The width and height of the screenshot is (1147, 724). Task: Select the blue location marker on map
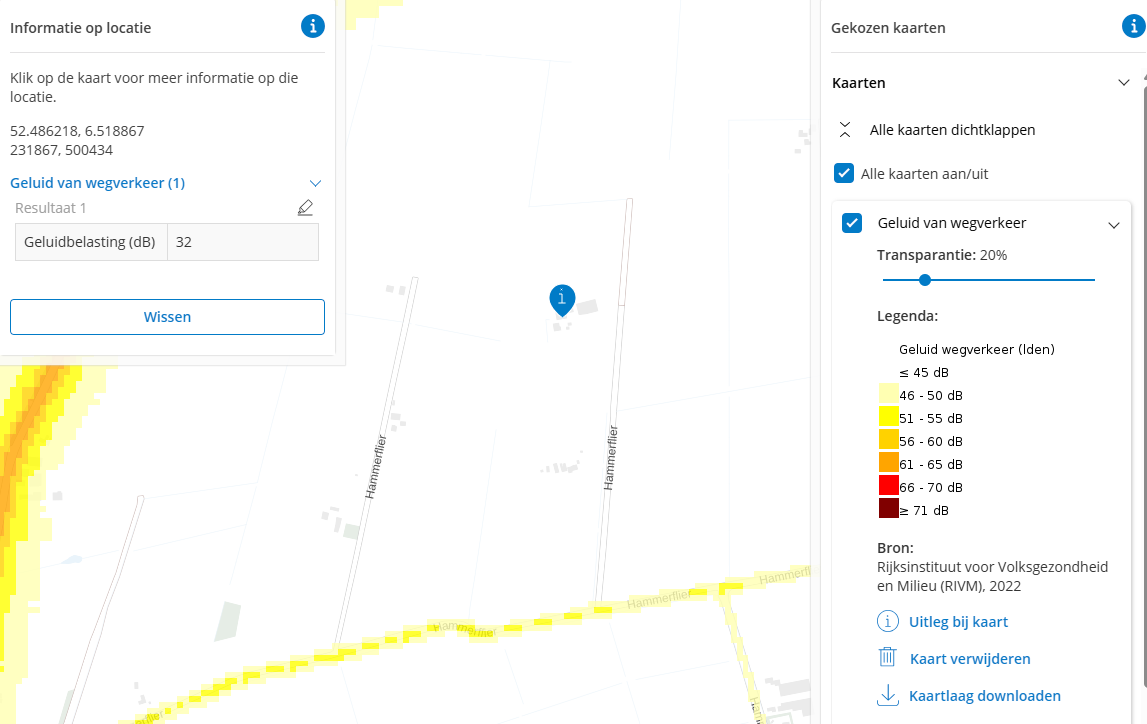tap(562, 300)
